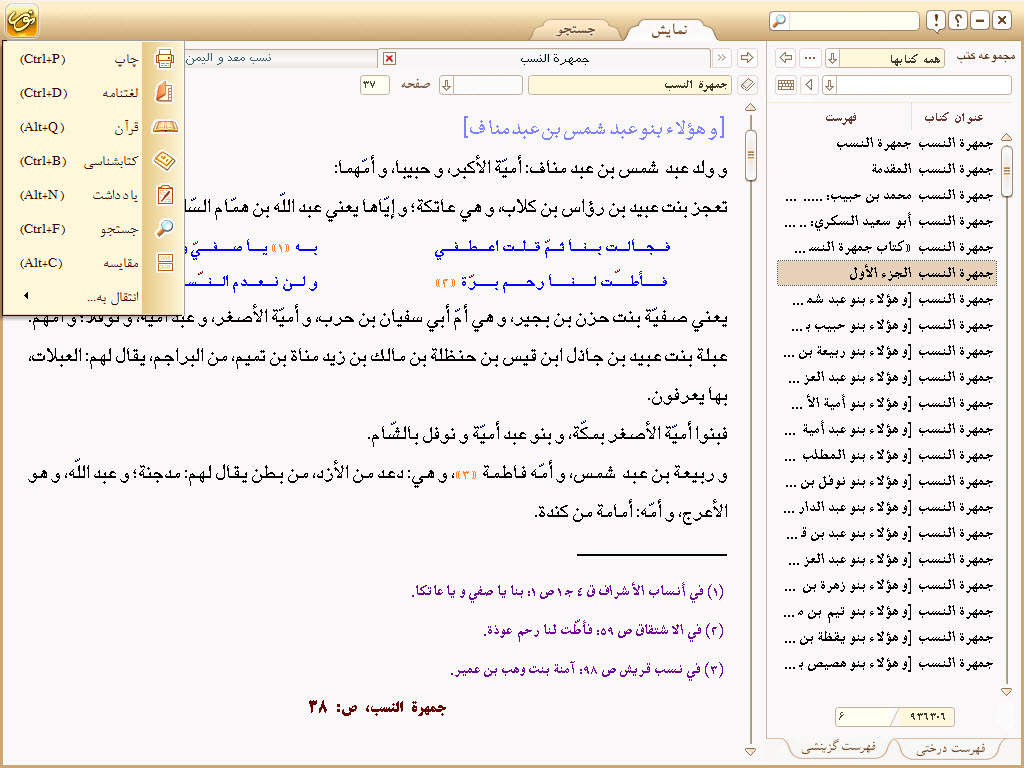Viewport: 1024px width, 768px height.
Task: Click the Noor logo application menu button
Action: [22, 20]
